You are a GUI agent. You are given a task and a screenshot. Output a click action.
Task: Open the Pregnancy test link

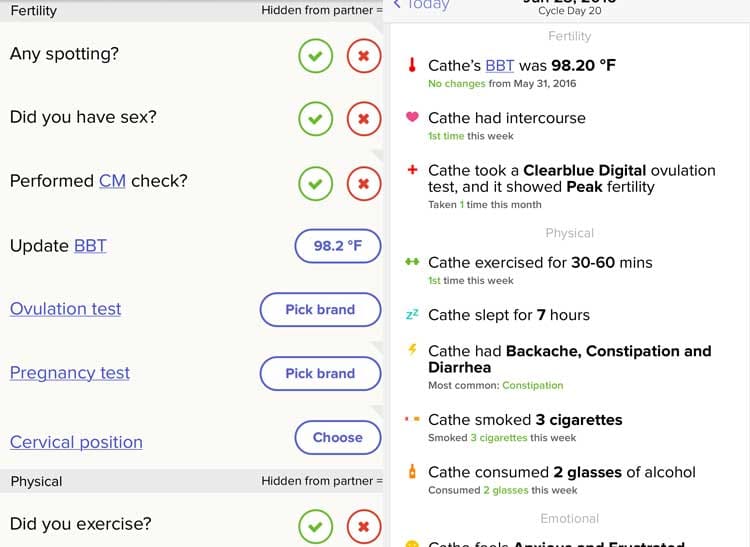coord(70,373)
